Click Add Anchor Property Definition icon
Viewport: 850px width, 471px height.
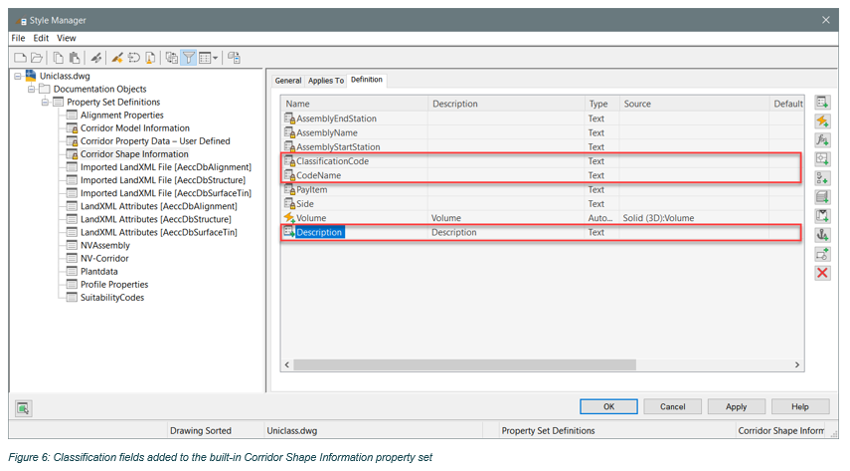(x=822, y=235)
